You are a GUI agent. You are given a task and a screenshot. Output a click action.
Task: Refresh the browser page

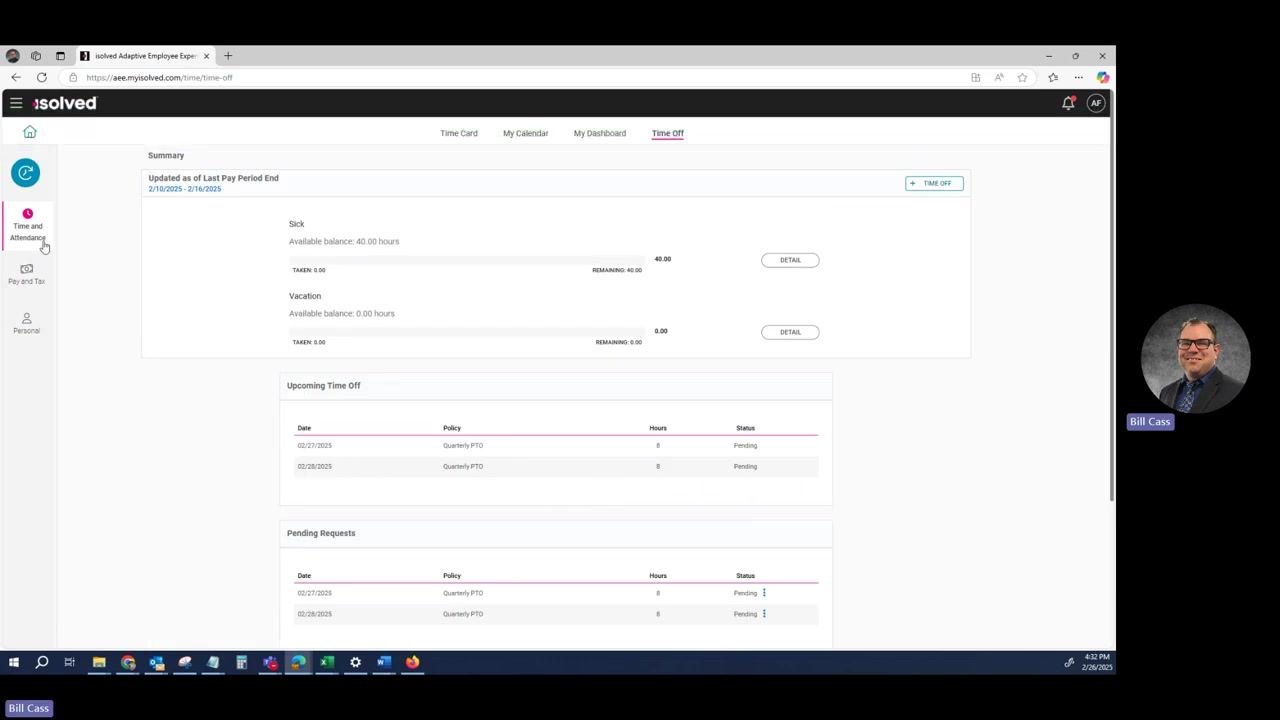coord(41,77)
